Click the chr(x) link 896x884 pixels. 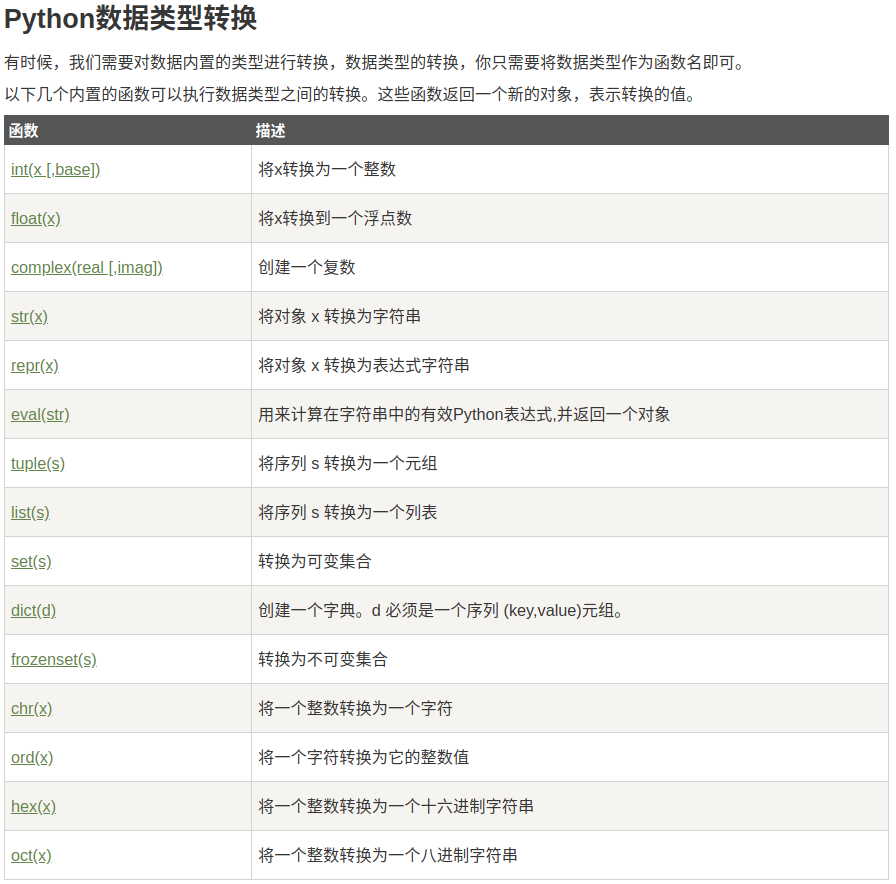[31, 709]
